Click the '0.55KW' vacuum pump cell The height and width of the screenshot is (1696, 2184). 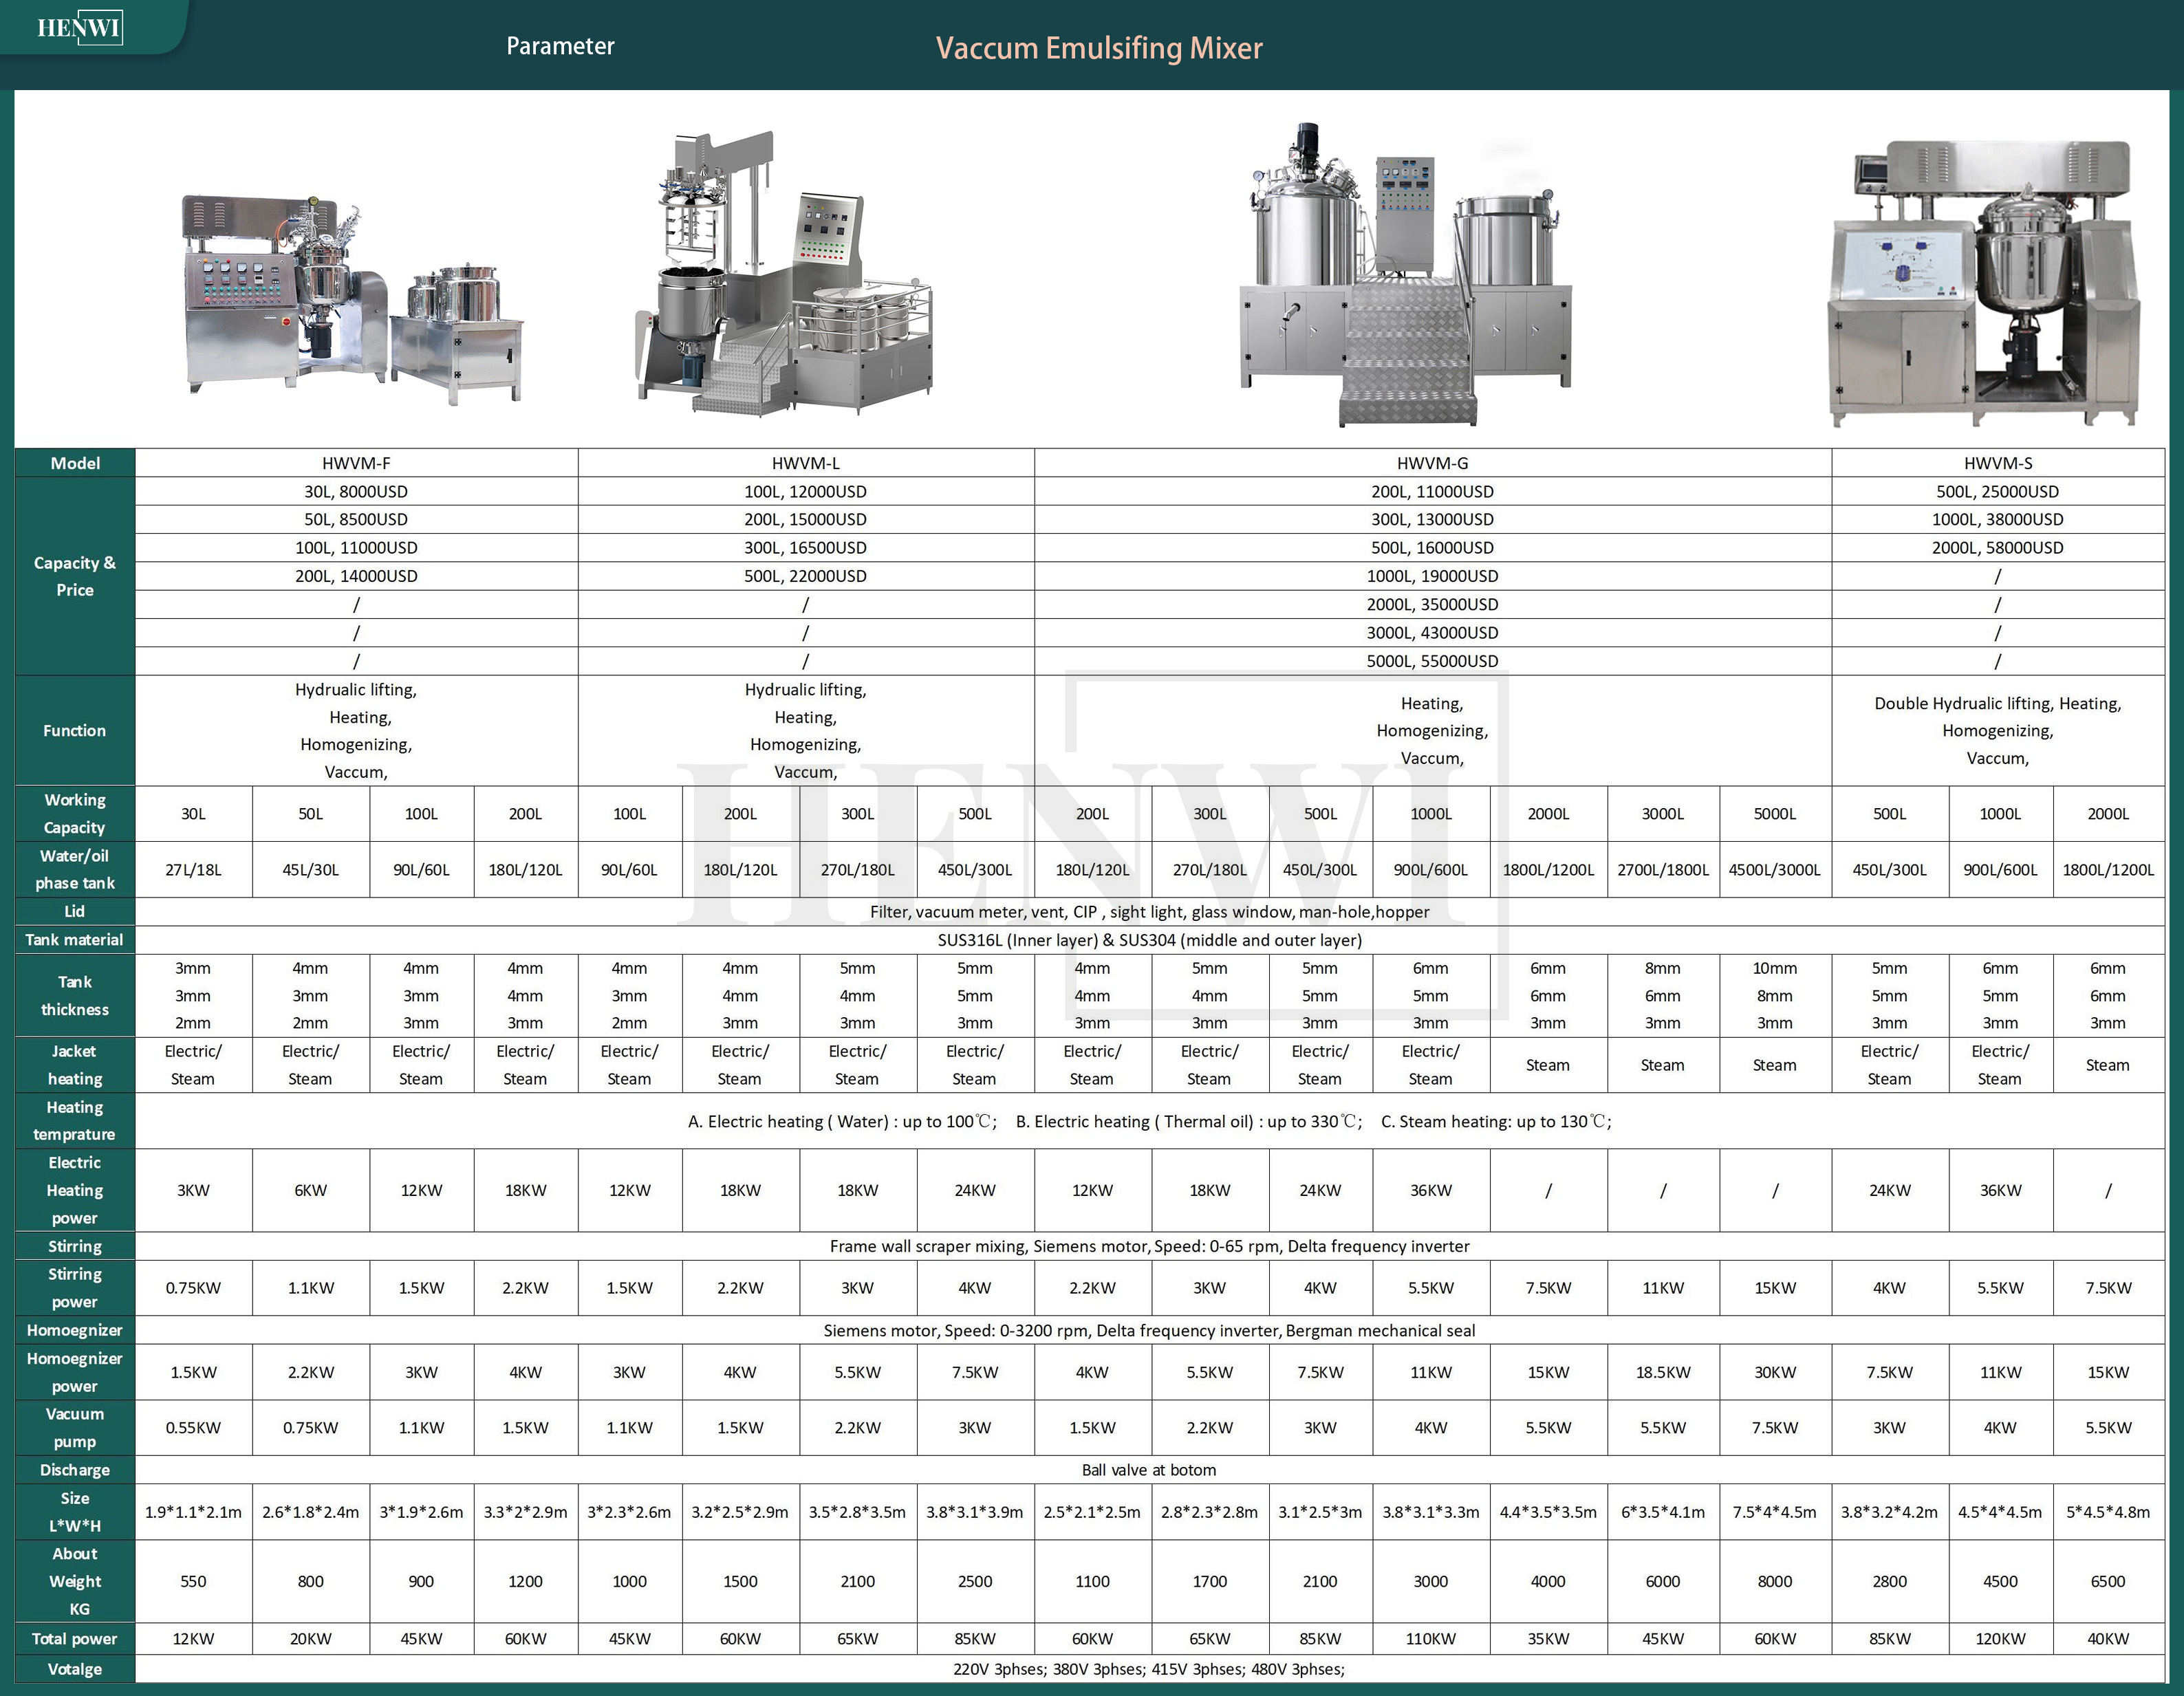point(194,1428)
